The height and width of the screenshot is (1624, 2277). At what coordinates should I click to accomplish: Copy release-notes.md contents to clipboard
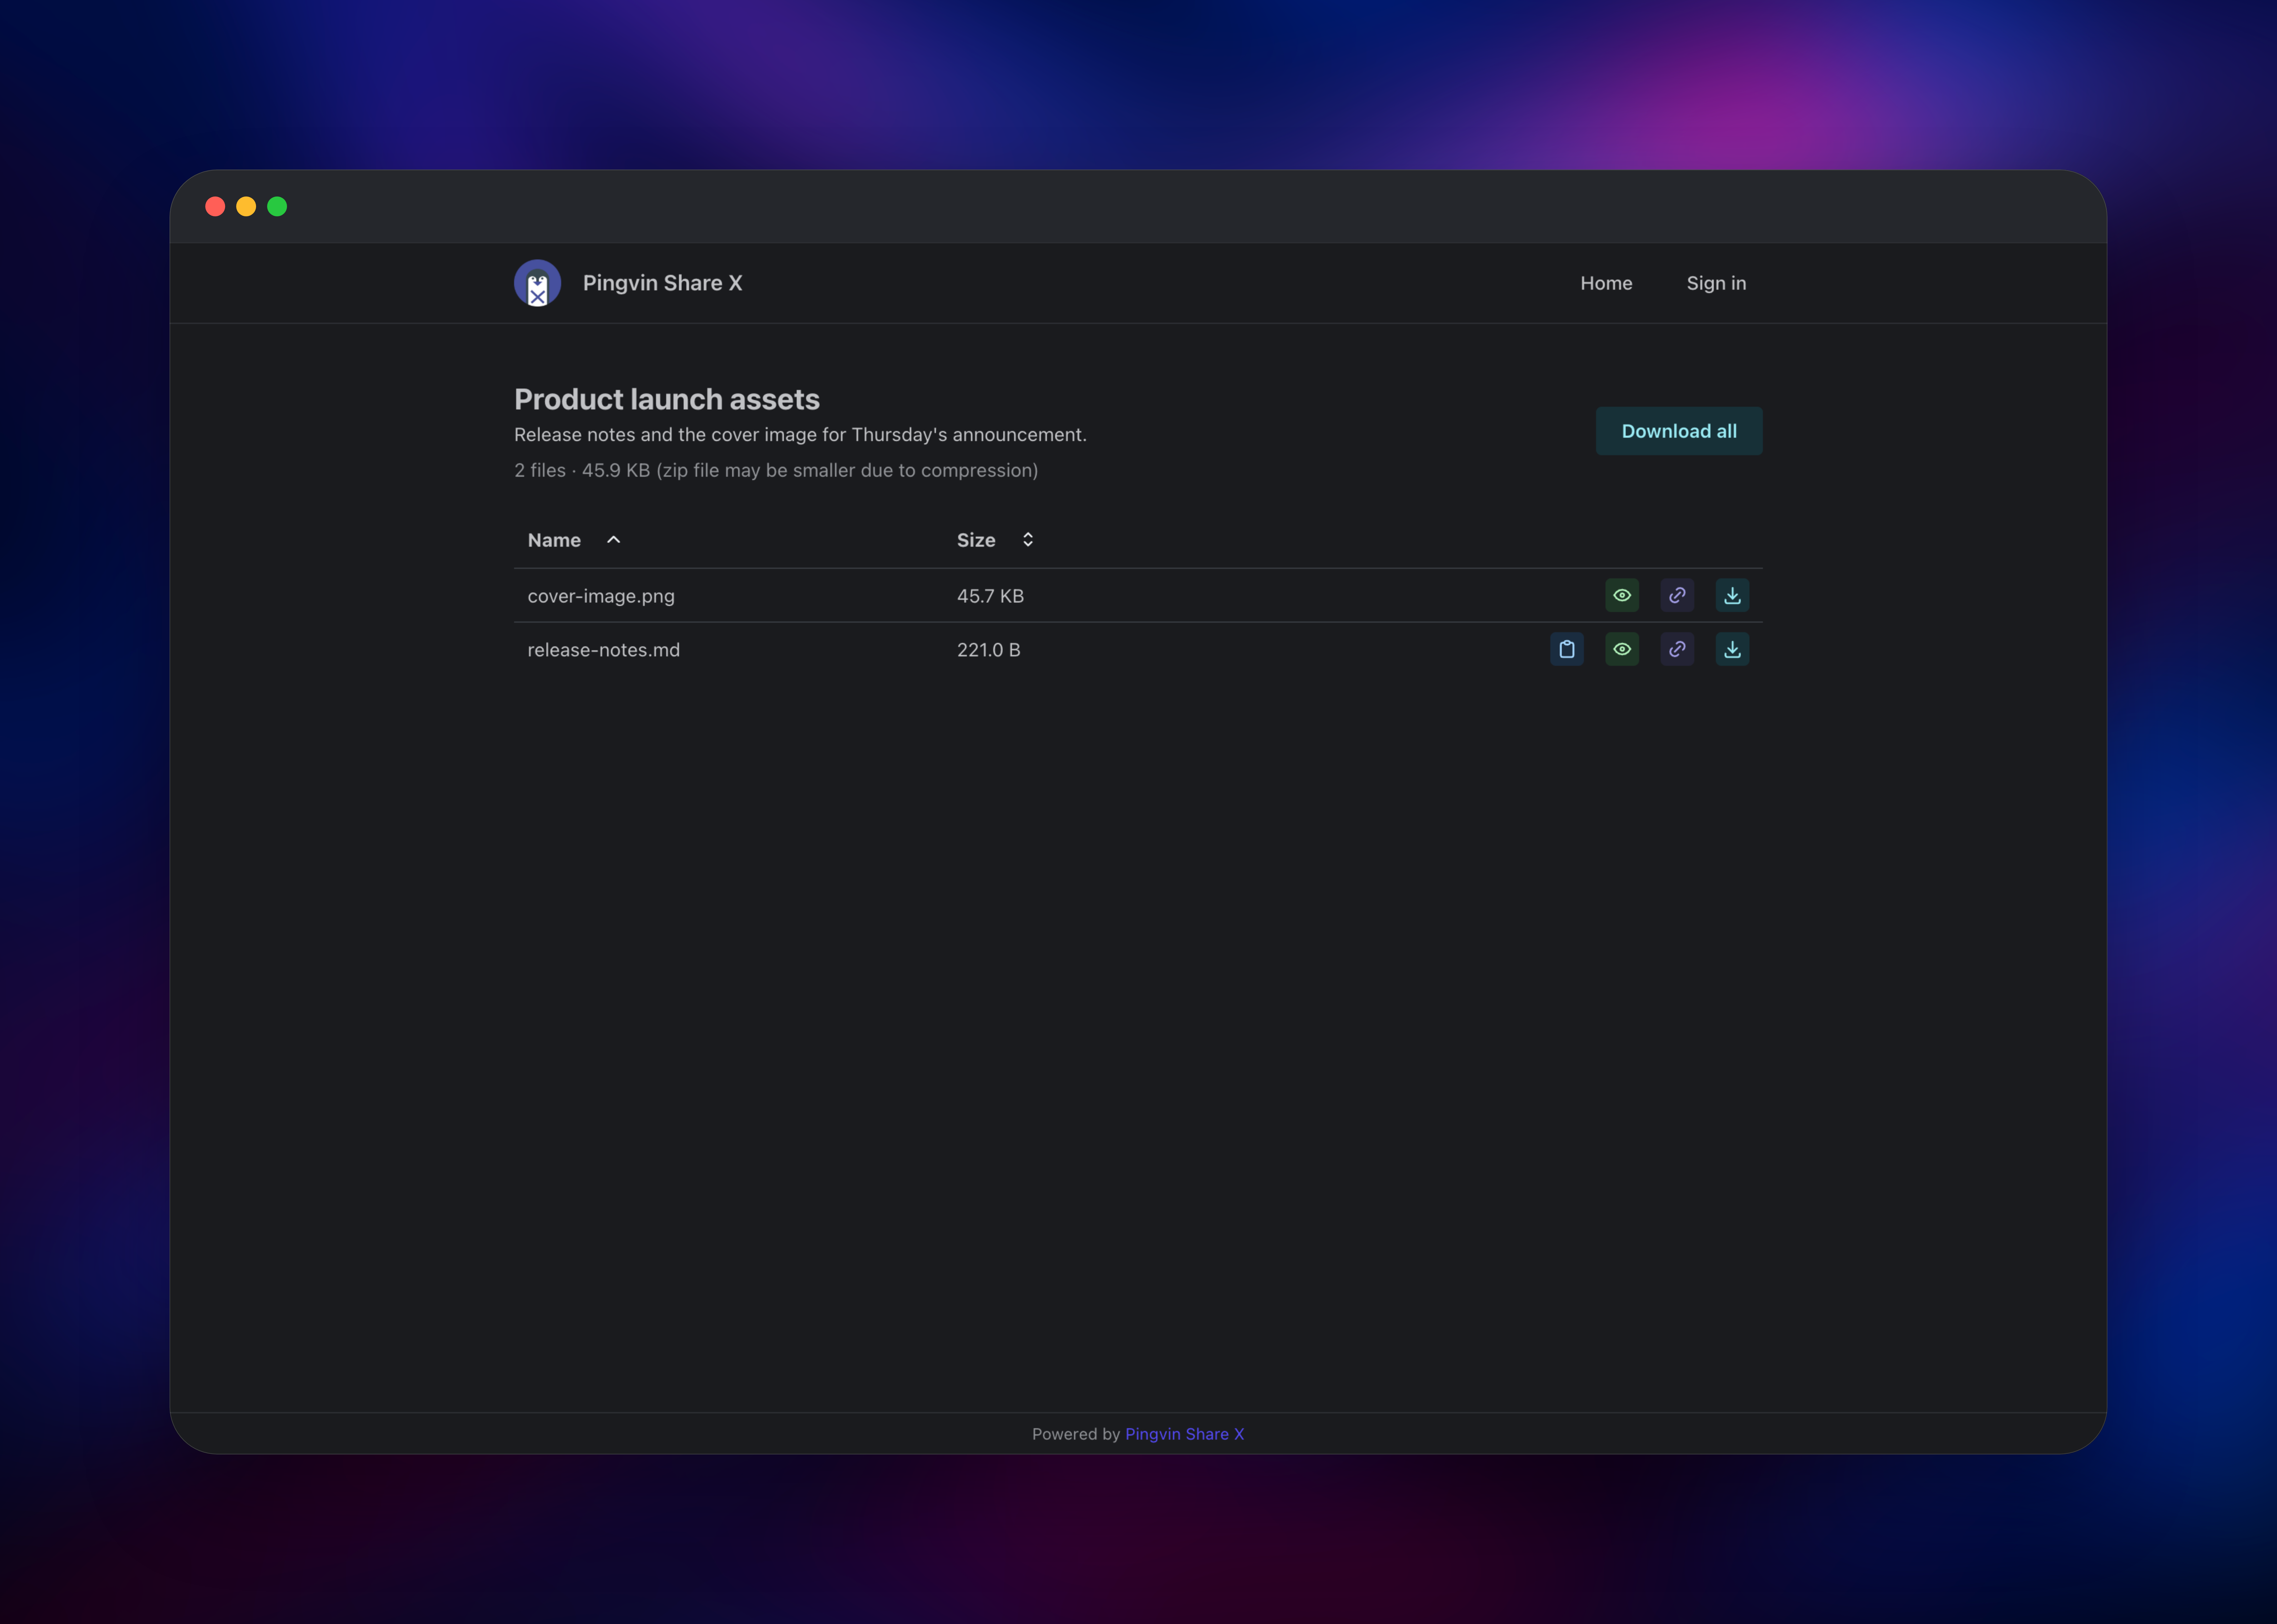[1567, 649]
